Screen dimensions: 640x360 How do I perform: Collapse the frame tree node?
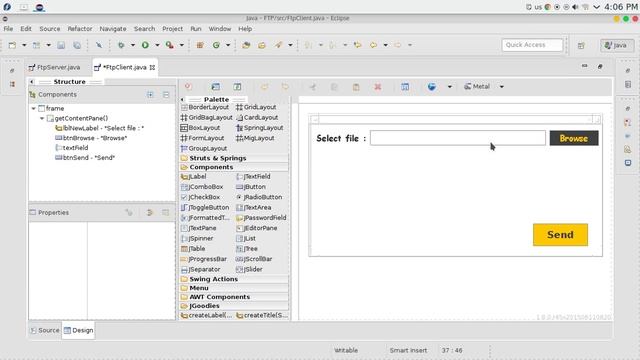[33, 108]
